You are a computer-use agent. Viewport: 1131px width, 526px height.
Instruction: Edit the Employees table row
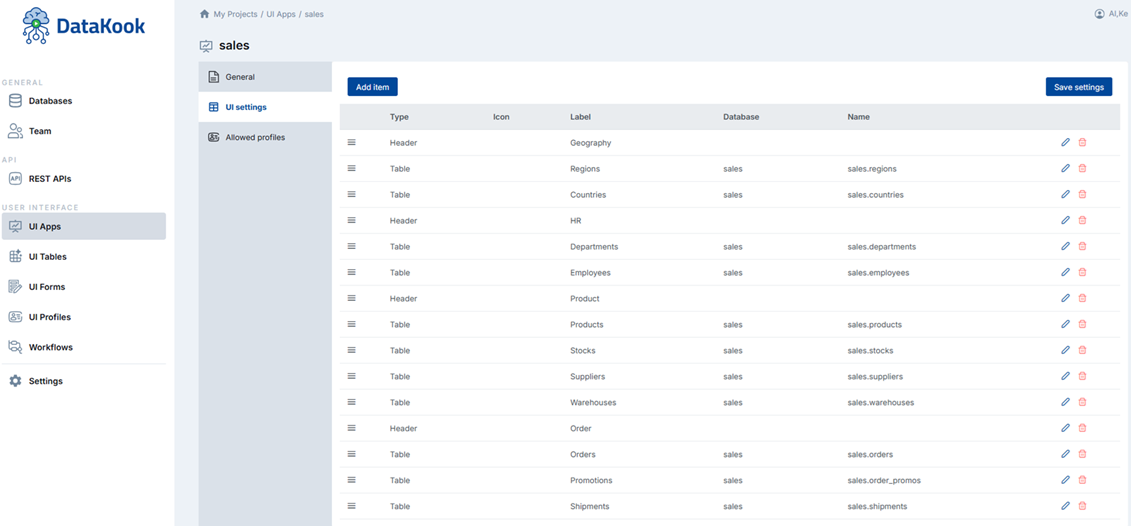1065,272
